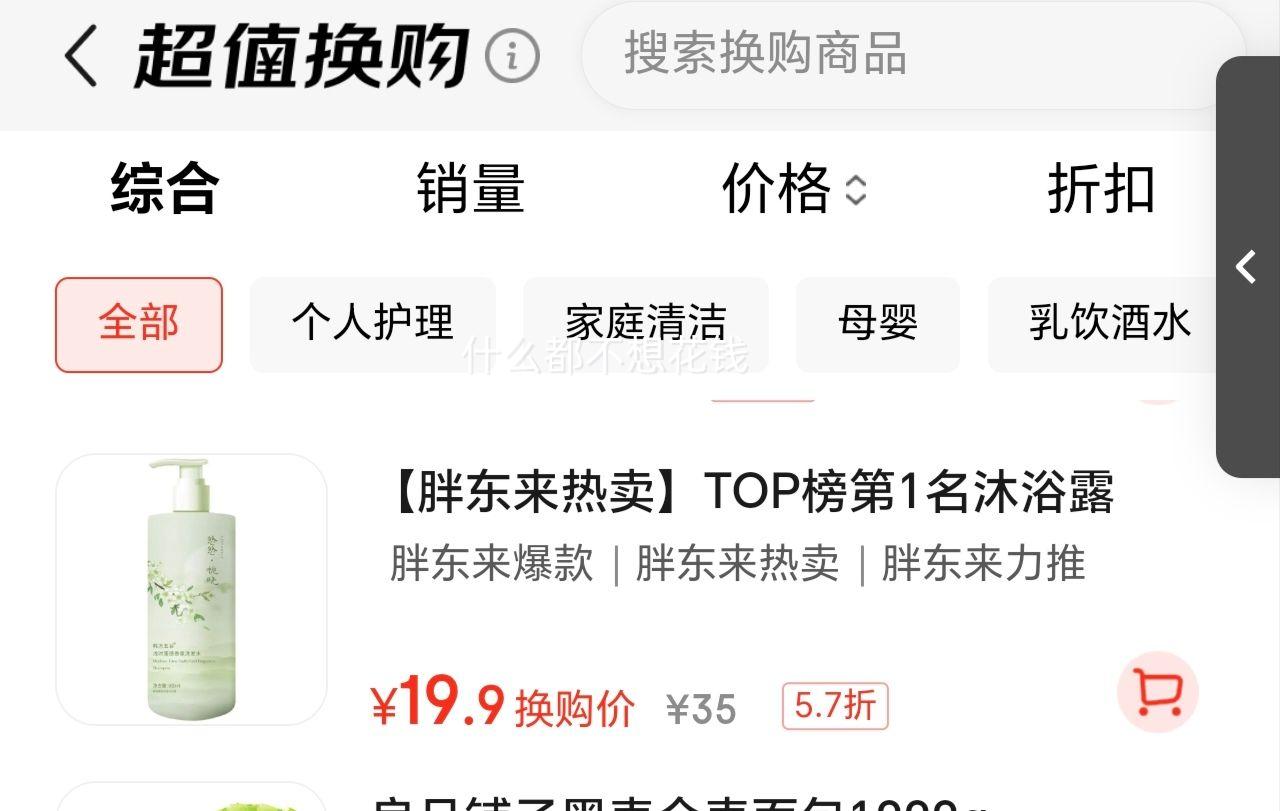The height and width of the screenshot is (811, 1280).
Task: Open the 胖东来热卖 TOP榜第1名沐浴露 product title
Action: [x=749, y=492]
